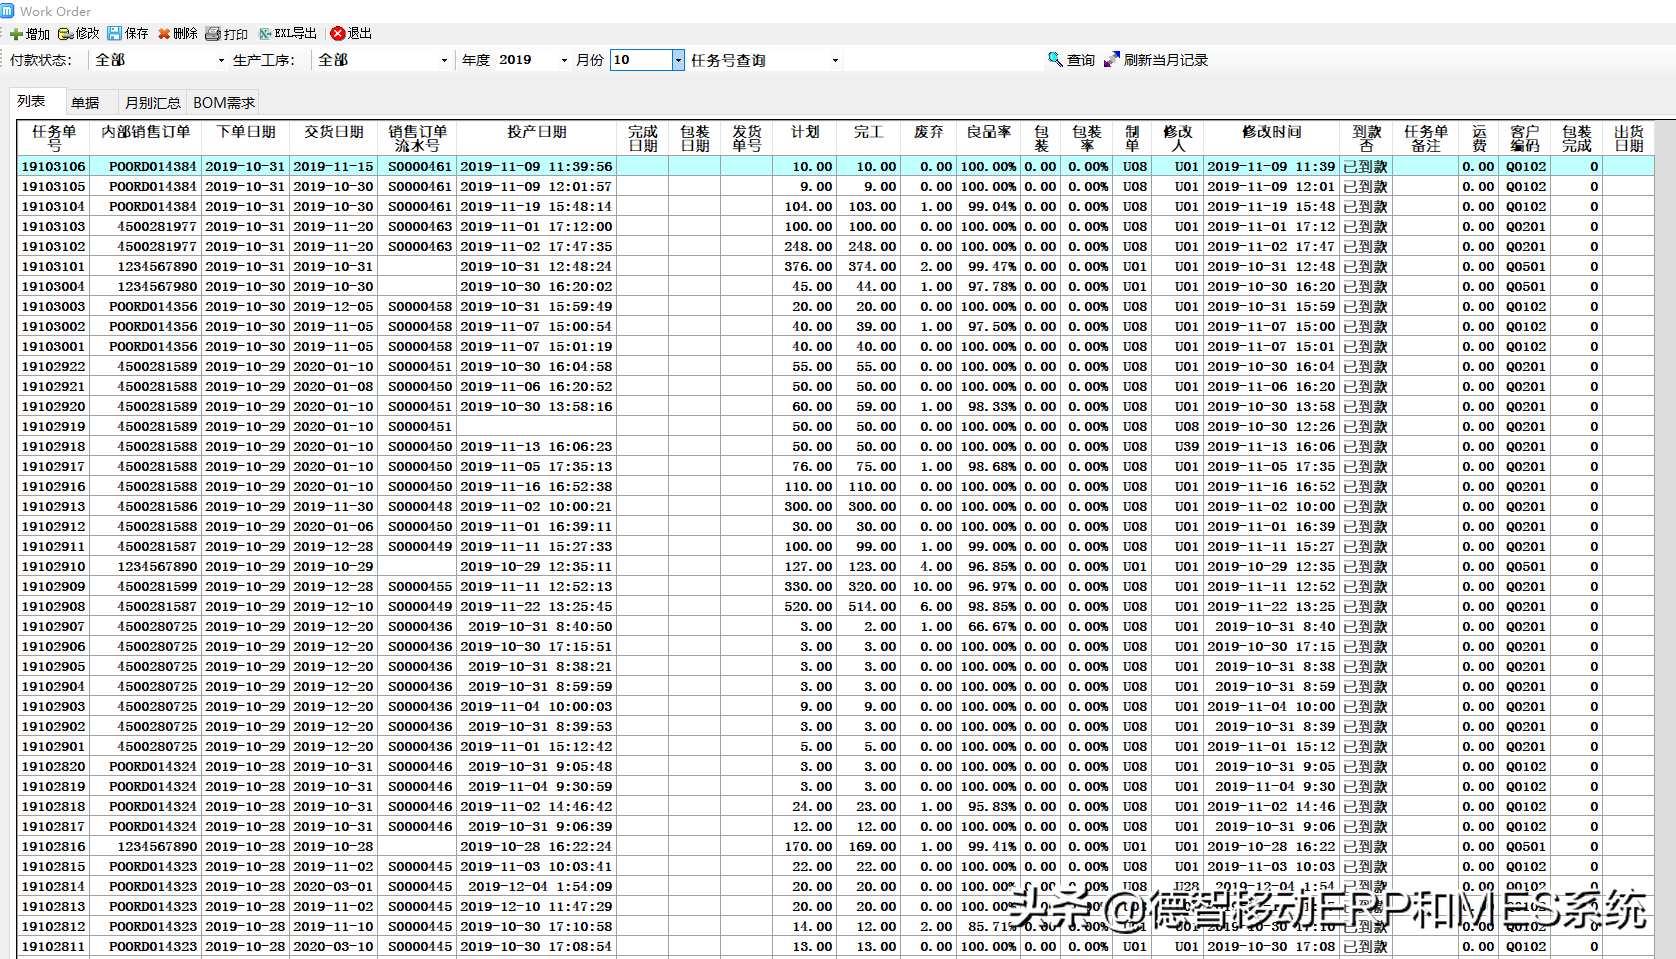1676x959 pixels.
Task: Click task number cell 19102820
Action: click(x=54, y=766)
